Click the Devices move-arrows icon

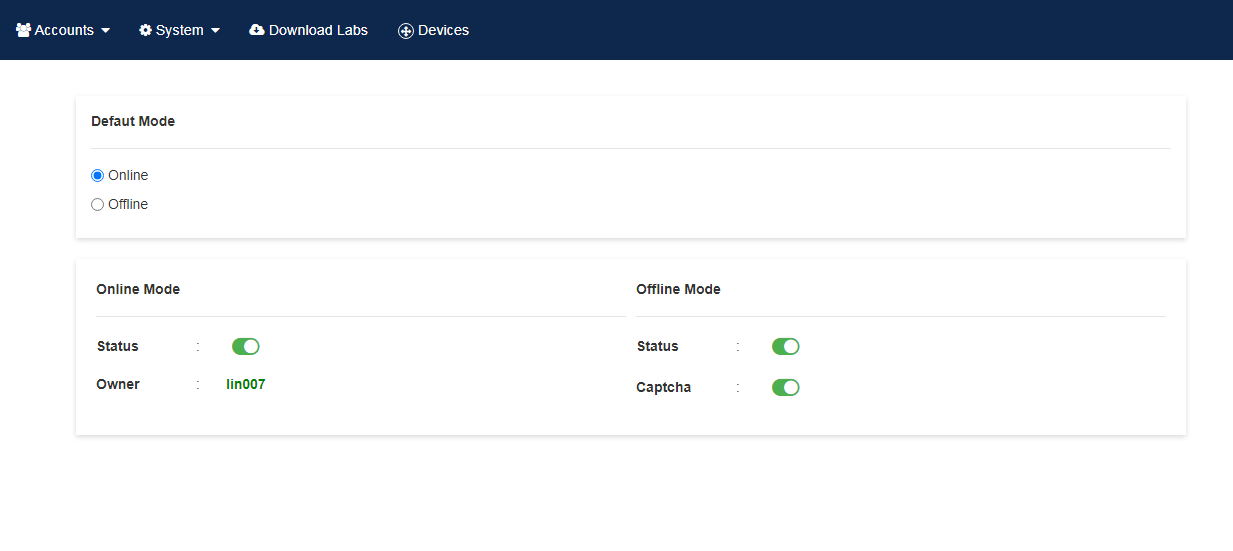tap(406, 31)
